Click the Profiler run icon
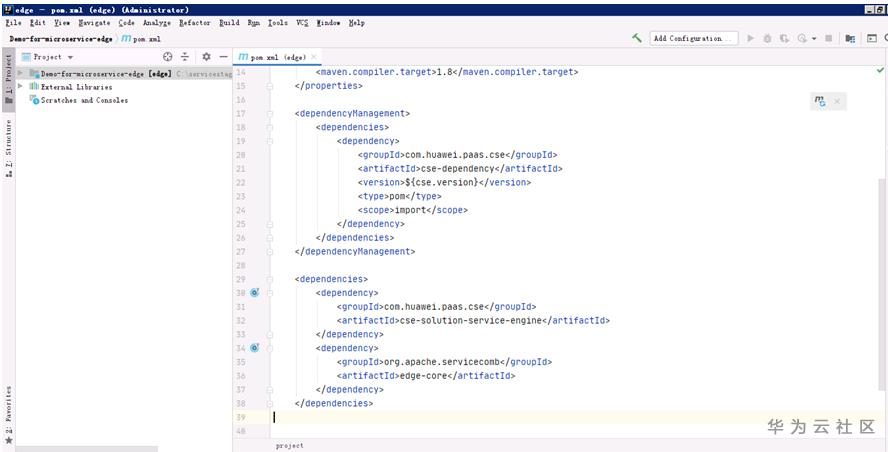The height and width of the screenshot is (452, 888). tap(802, 39)
